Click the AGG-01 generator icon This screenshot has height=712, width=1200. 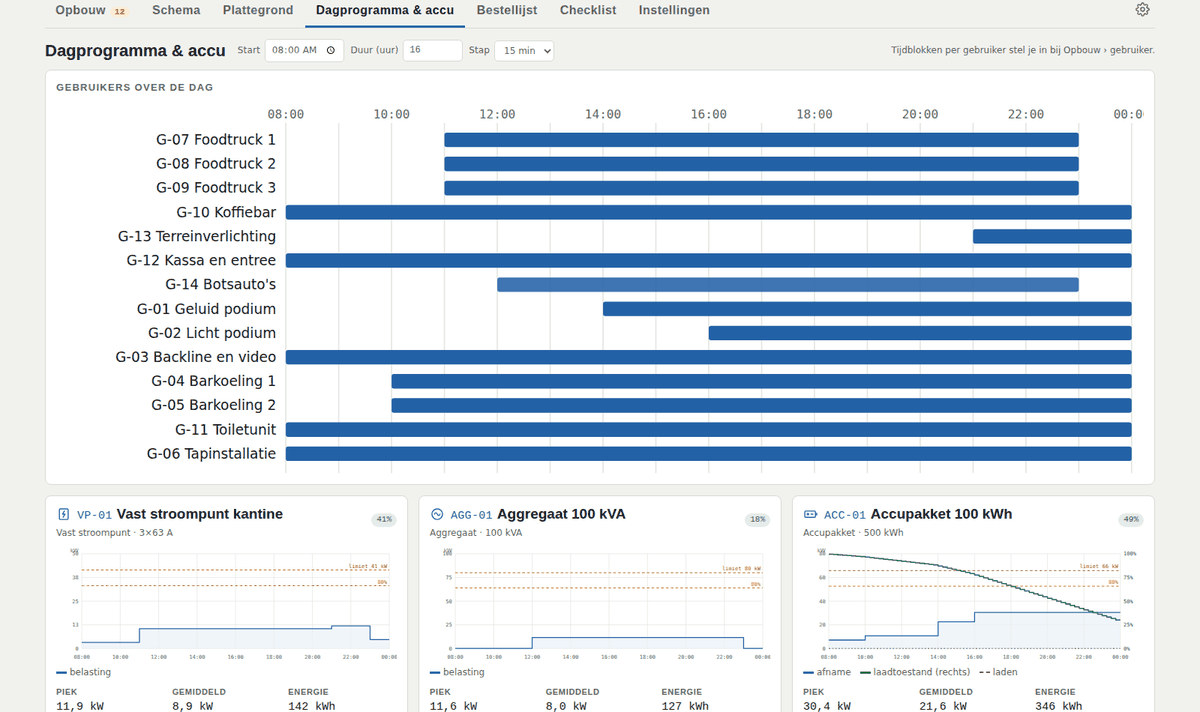pos(437,515)
